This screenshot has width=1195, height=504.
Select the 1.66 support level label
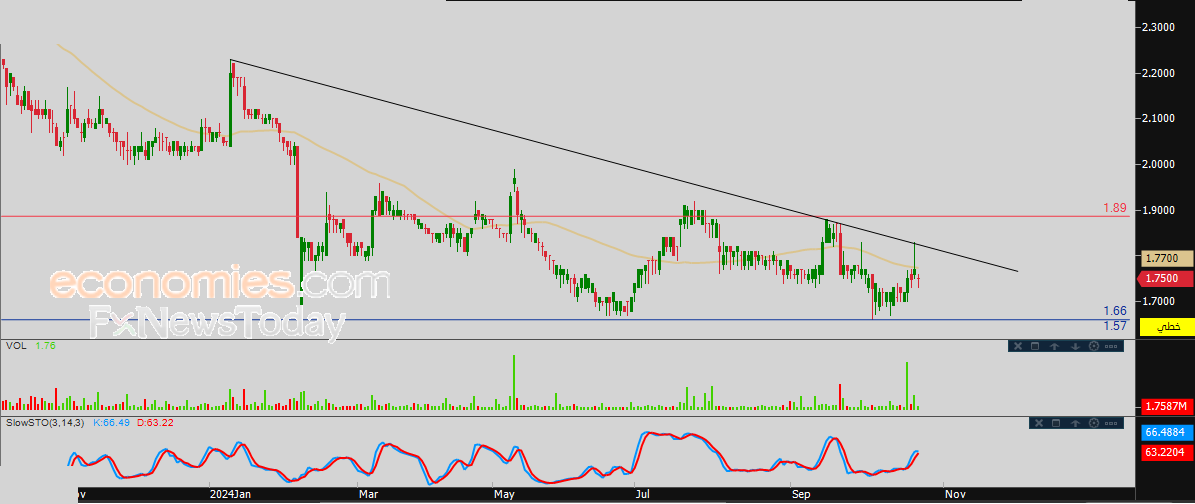point(1115,310)
